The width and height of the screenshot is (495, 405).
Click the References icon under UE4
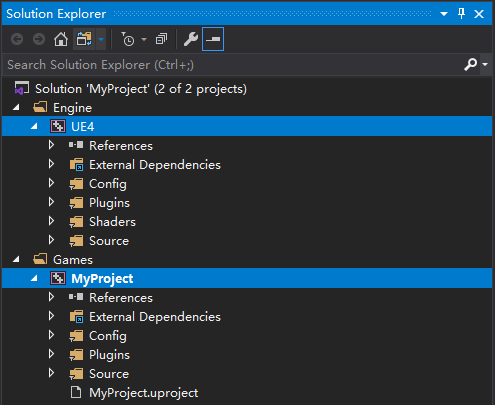click(76, 145)
